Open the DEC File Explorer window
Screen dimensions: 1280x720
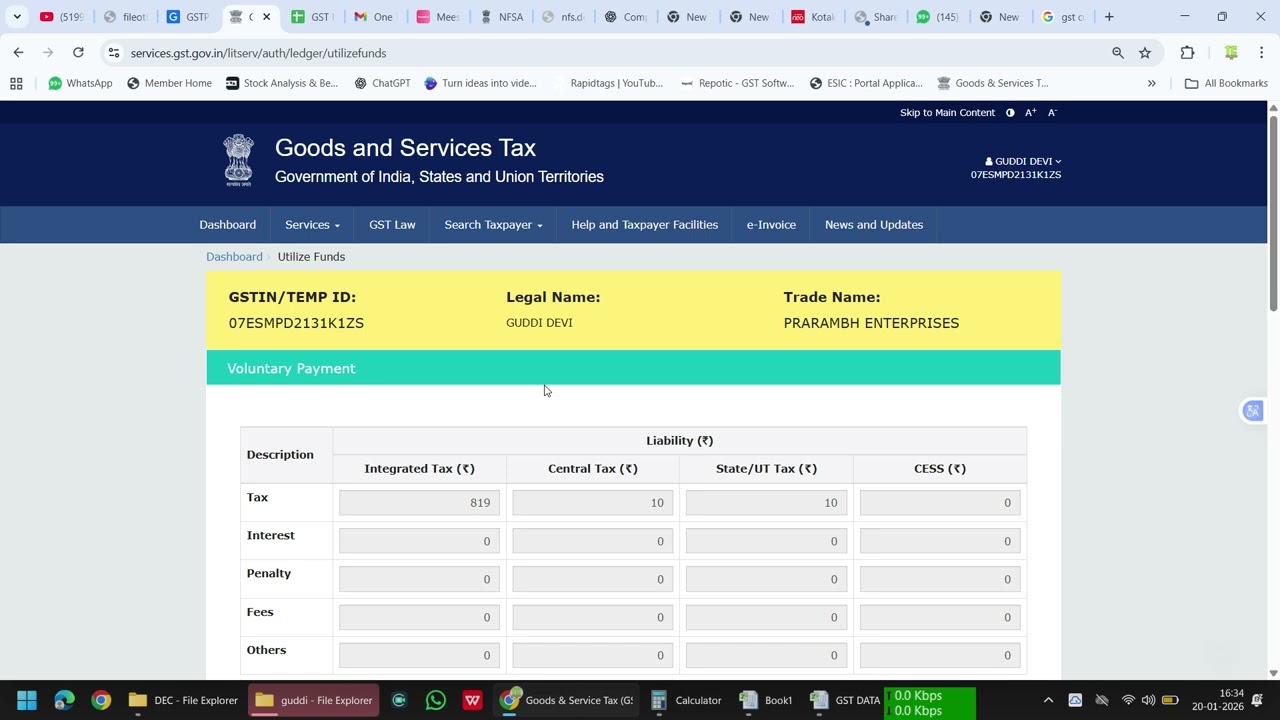182,700
